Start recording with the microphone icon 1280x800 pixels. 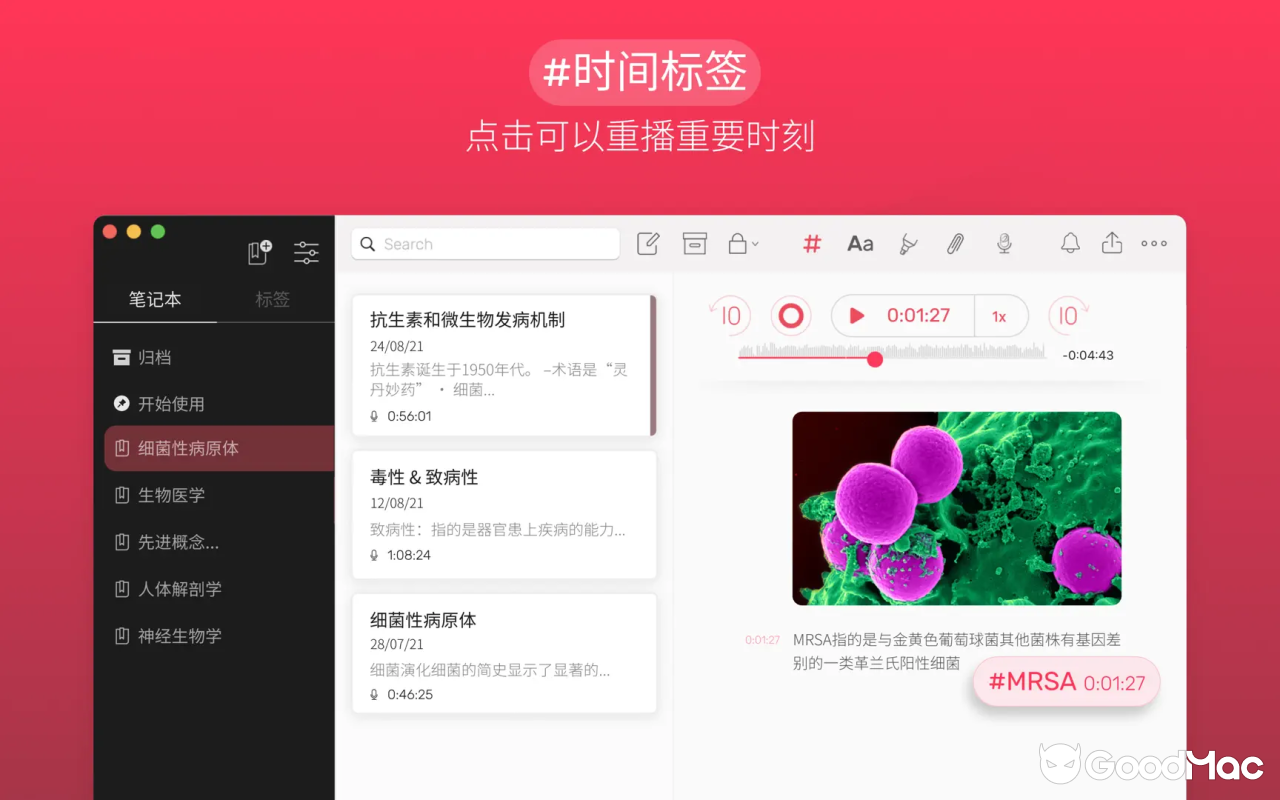(x=1004, y=243)
